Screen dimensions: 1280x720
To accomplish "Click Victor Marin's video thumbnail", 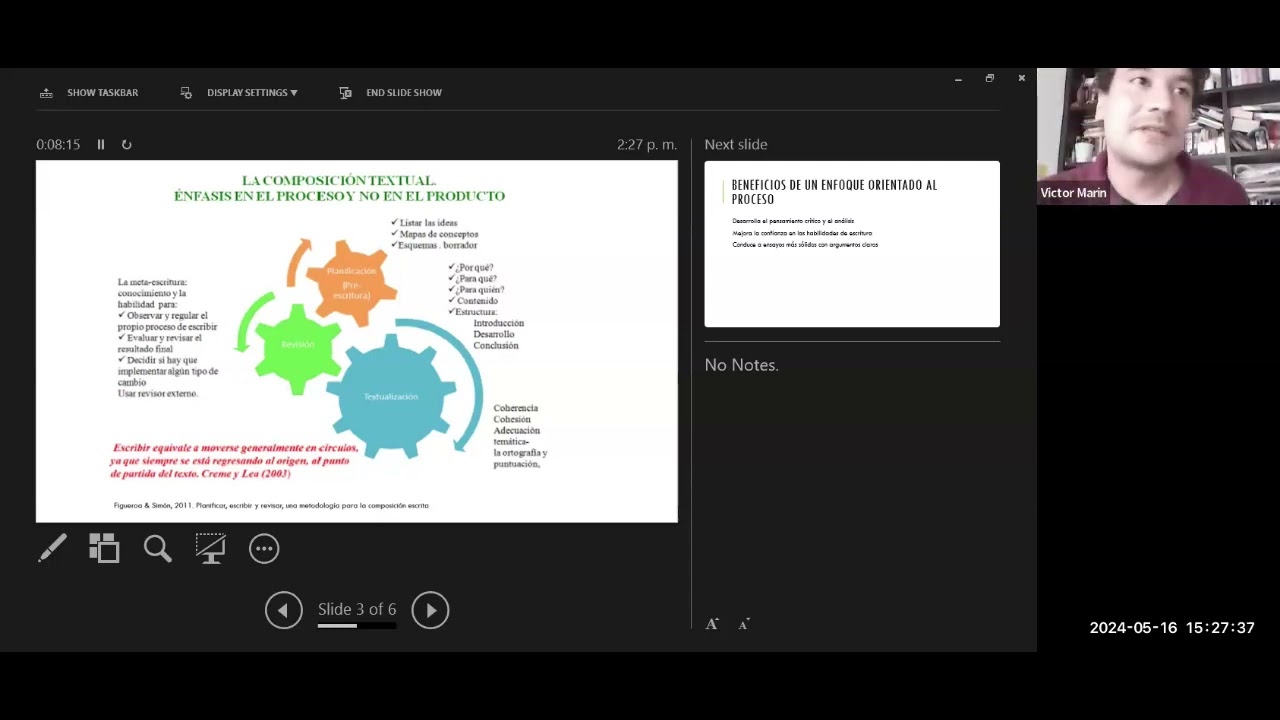I will [x=1158, y=136].
